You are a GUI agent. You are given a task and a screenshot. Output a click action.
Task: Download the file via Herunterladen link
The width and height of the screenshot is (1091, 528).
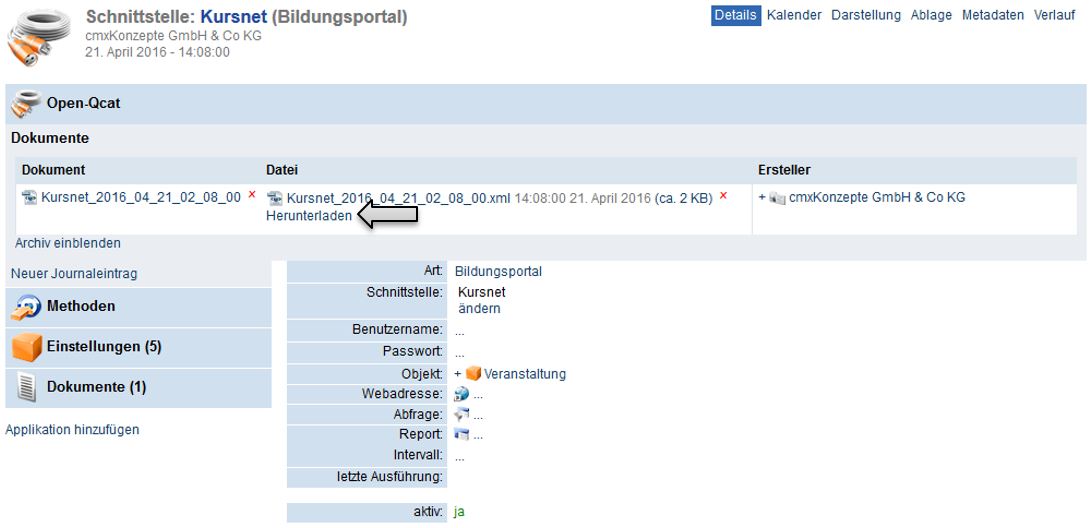pos(309,217)
